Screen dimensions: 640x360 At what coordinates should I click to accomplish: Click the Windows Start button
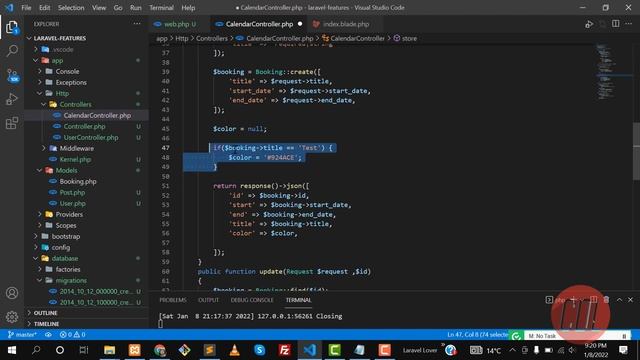tap(12, 350)
